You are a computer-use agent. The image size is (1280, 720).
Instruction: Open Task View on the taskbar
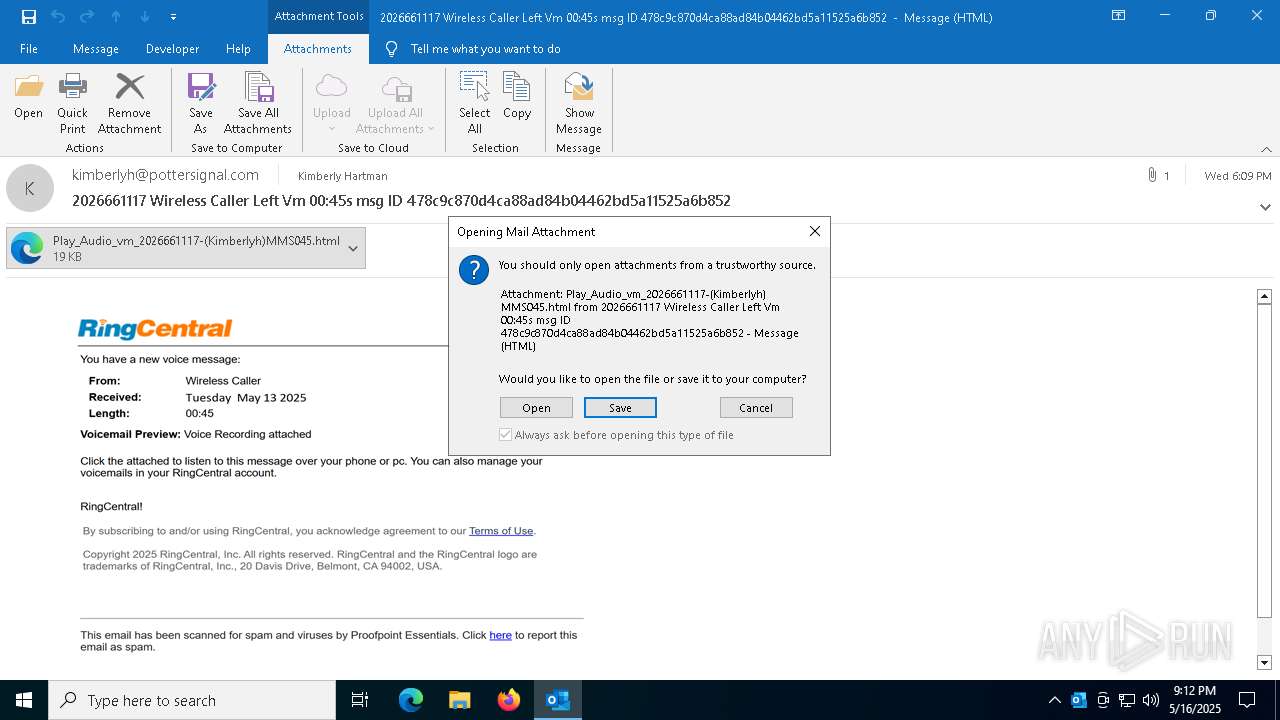tap(360, 700)
